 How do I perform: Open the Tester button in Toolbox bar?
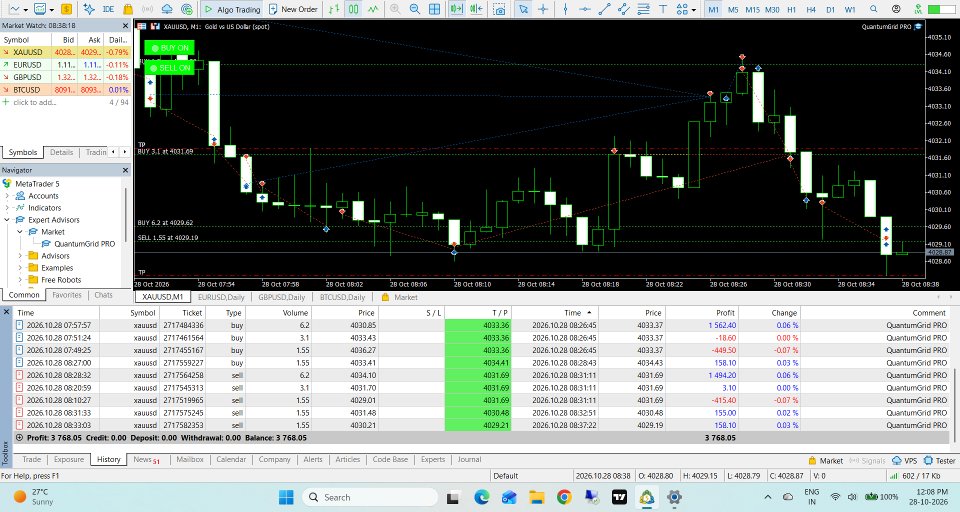(x=940, y=461)
